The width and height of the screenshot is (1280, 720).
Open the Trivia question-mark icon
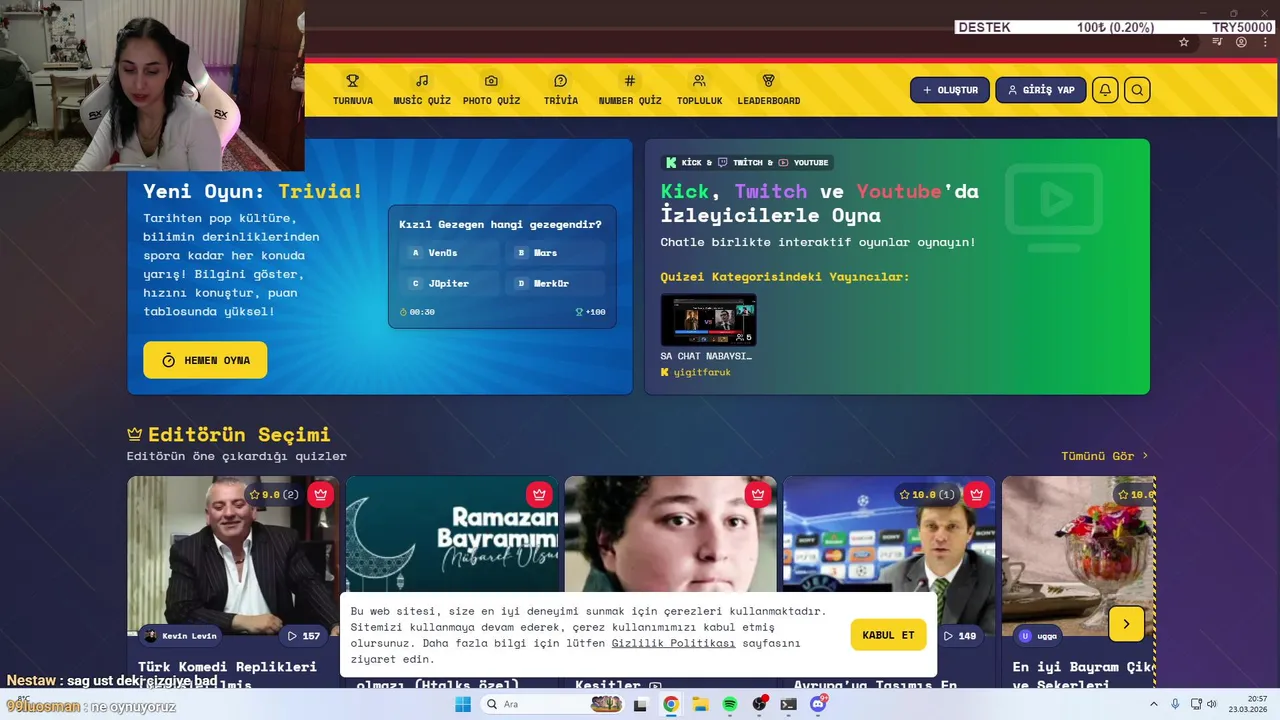pyautogui.click(x=561, y=81)
